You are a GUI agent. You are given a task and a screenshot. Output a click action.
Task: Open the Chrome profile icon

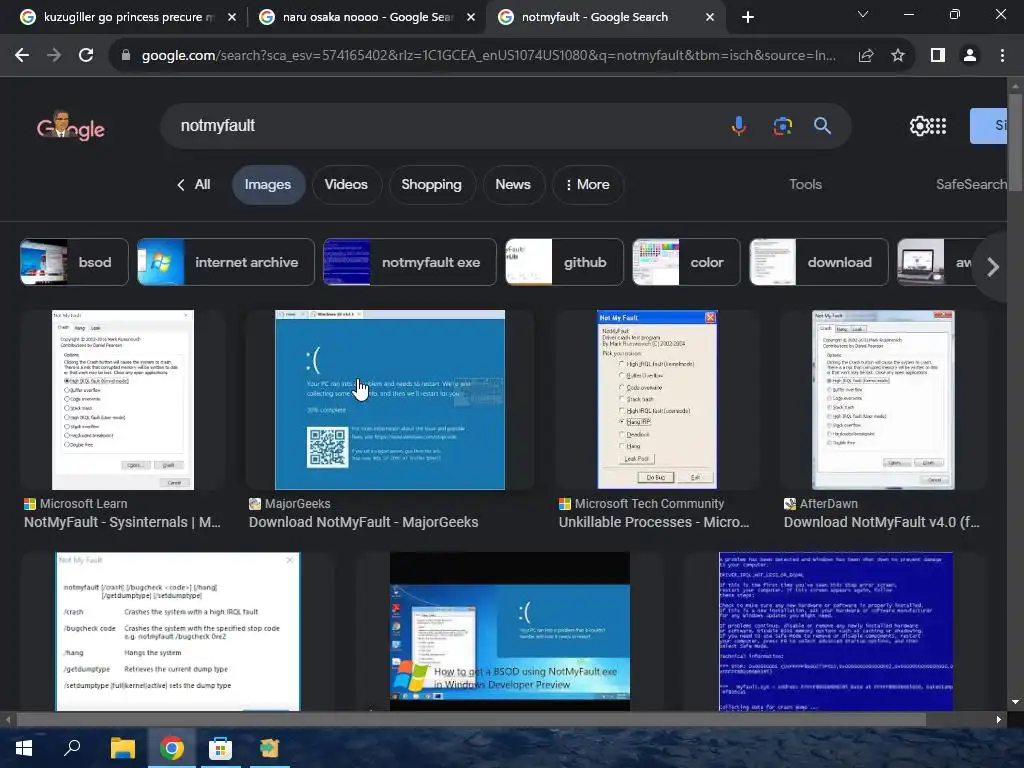click(x=970, y=56)
